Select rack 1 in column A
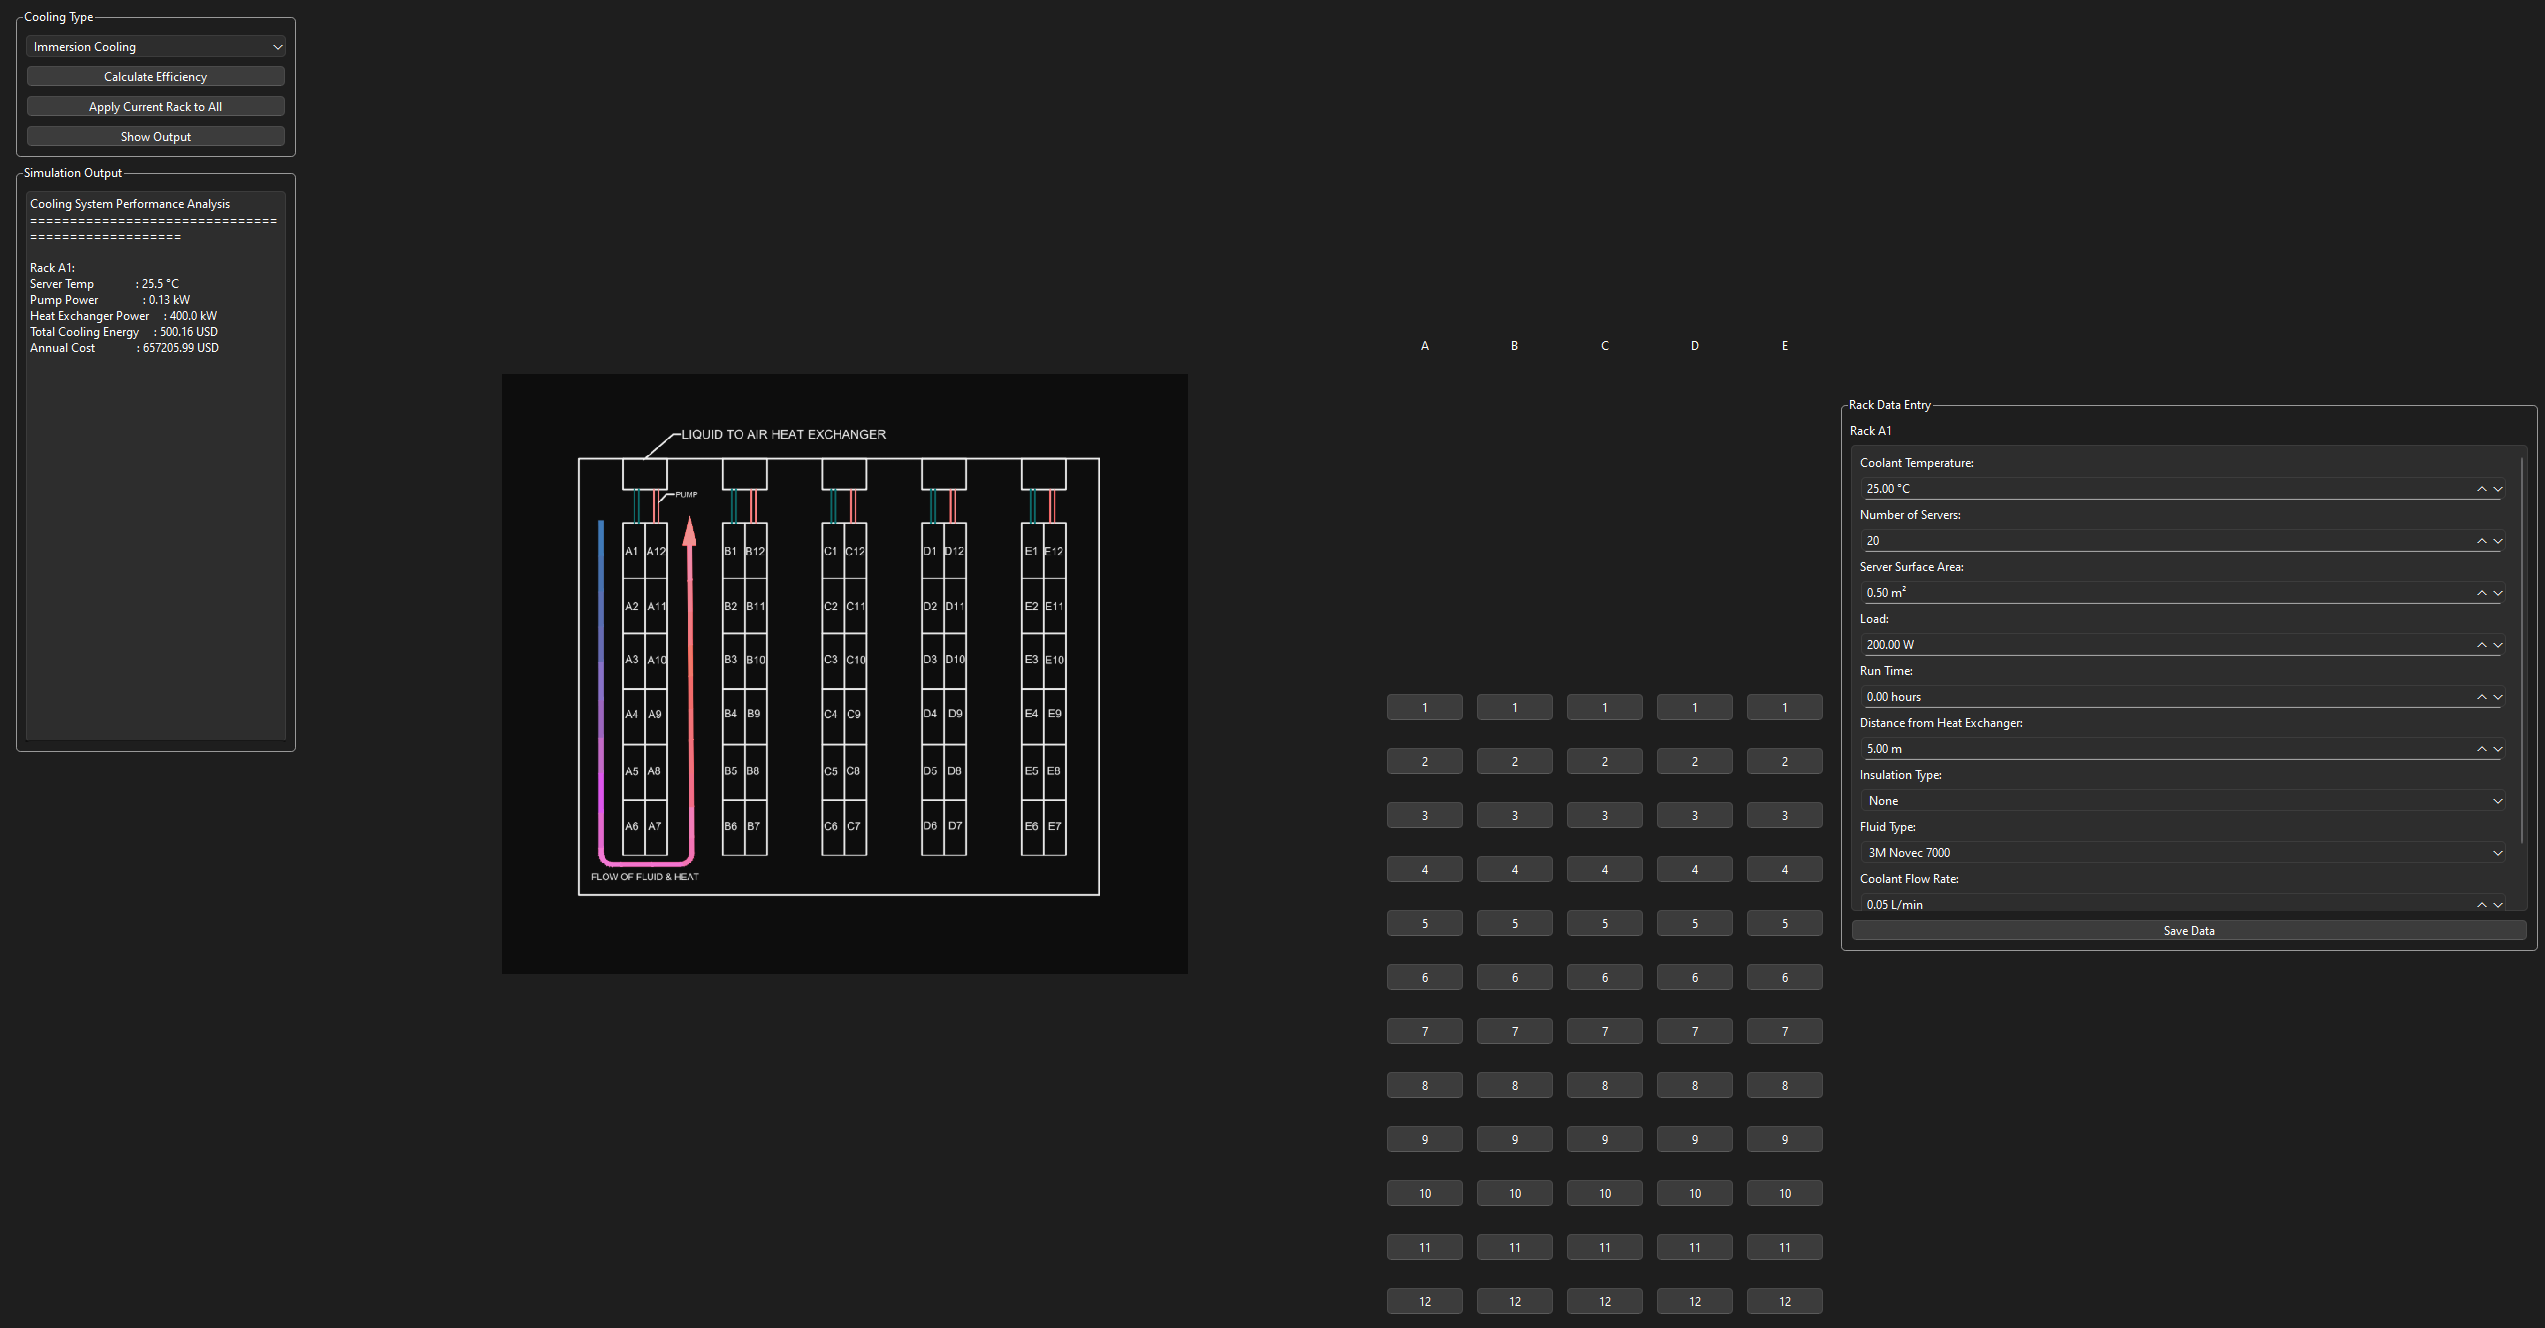 pos(1424,708)
